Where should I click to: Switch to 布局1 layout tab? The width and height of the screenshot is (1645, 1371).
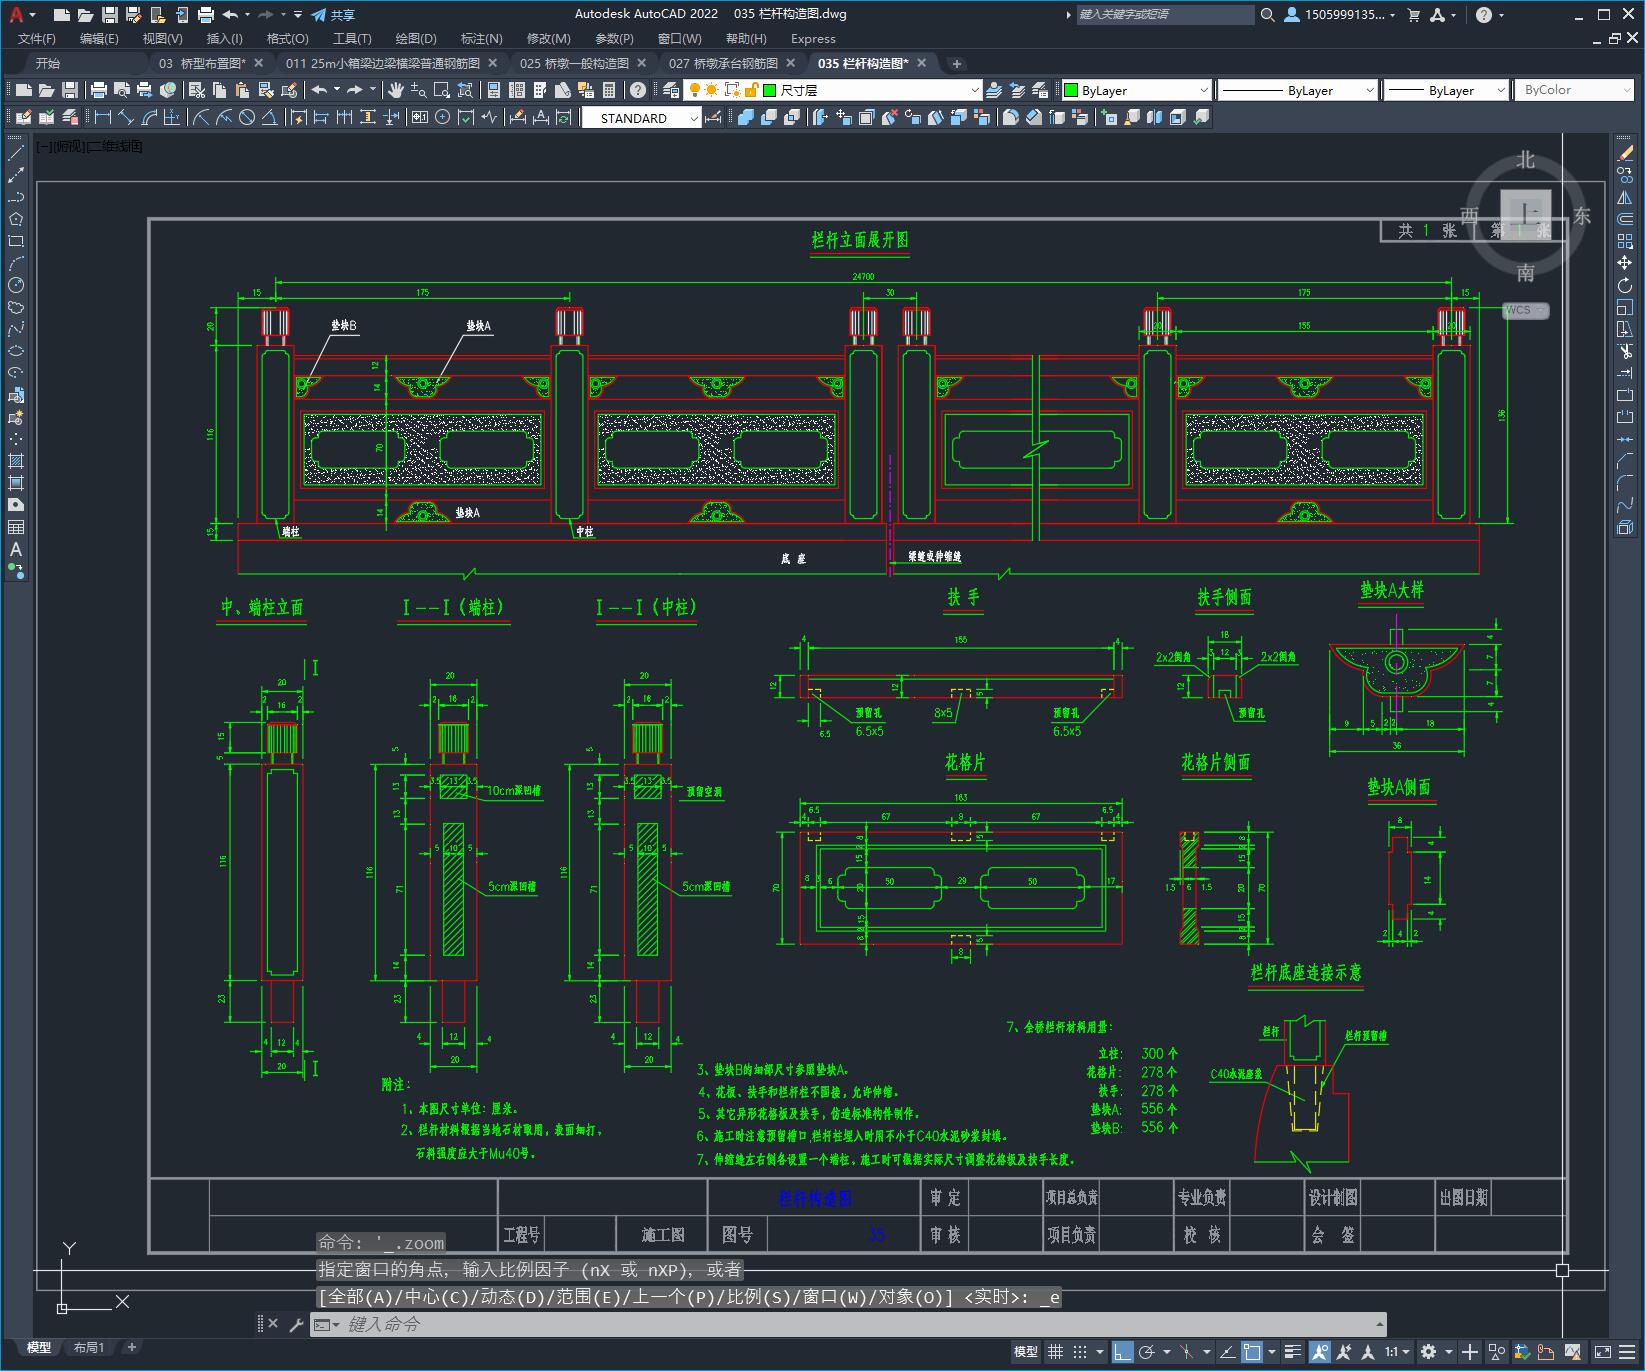pos(89,1347)
